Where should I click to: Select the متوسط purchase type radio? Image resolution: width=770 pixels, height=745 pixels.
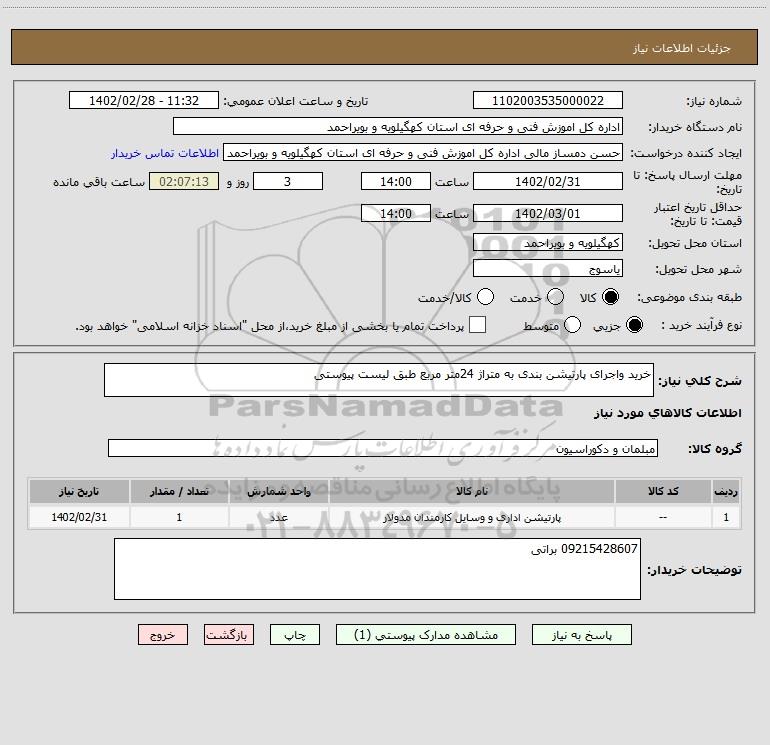point(572,325)
